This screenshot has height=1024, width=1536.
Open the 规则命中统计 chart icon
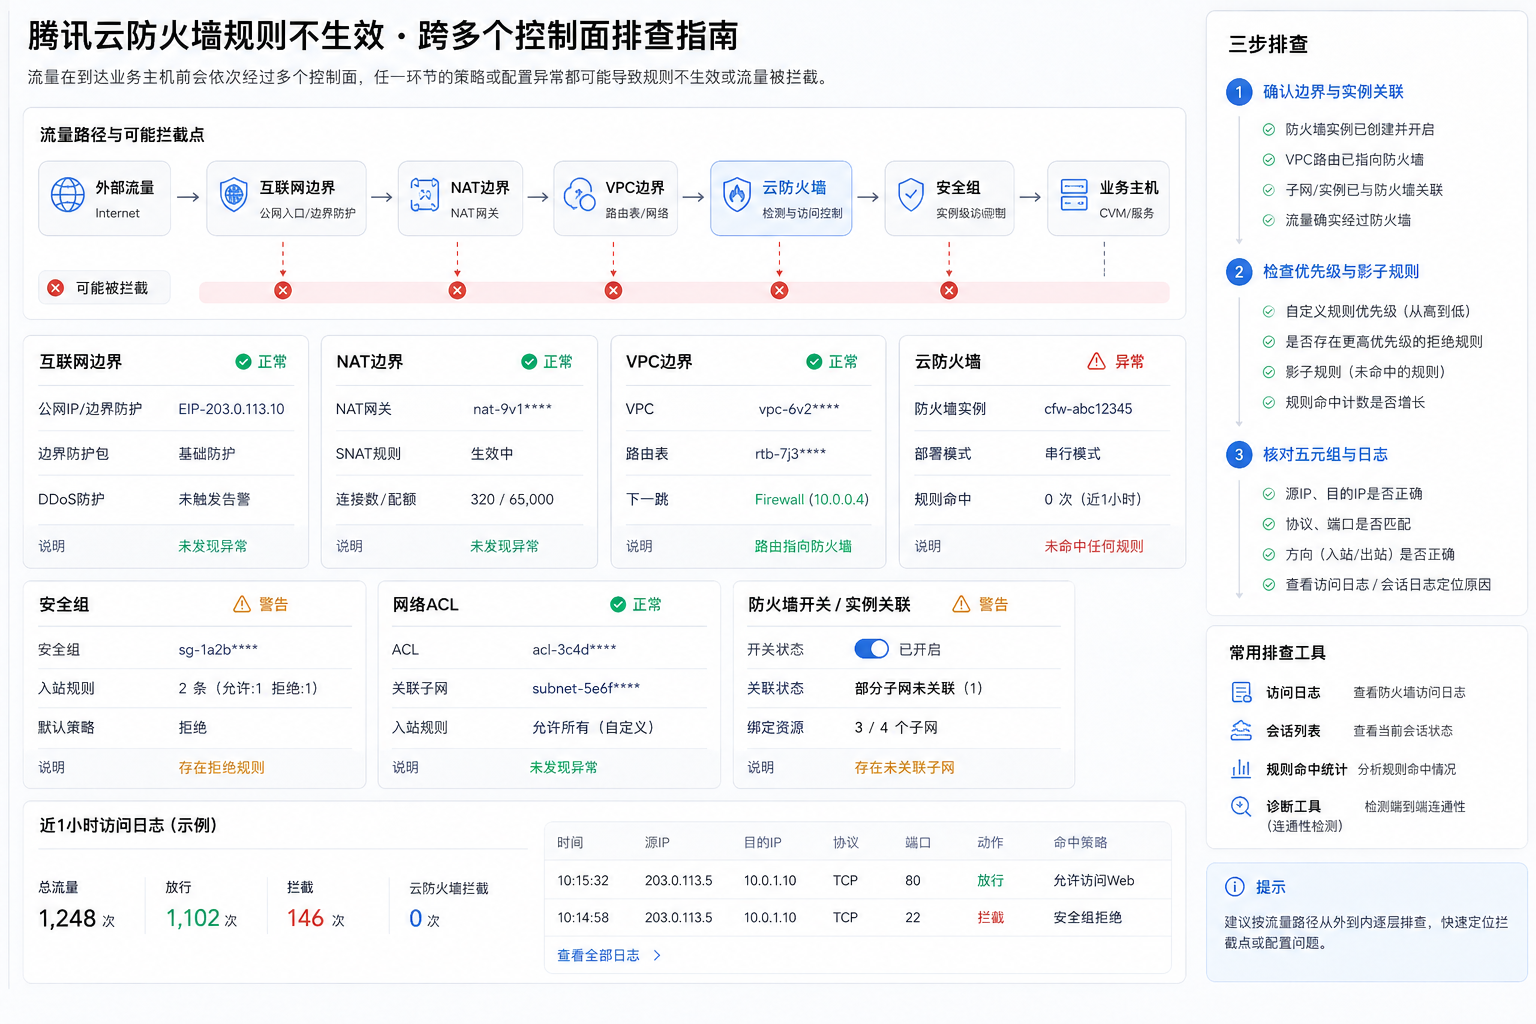pyautogui.click(x=1241, y=768)
